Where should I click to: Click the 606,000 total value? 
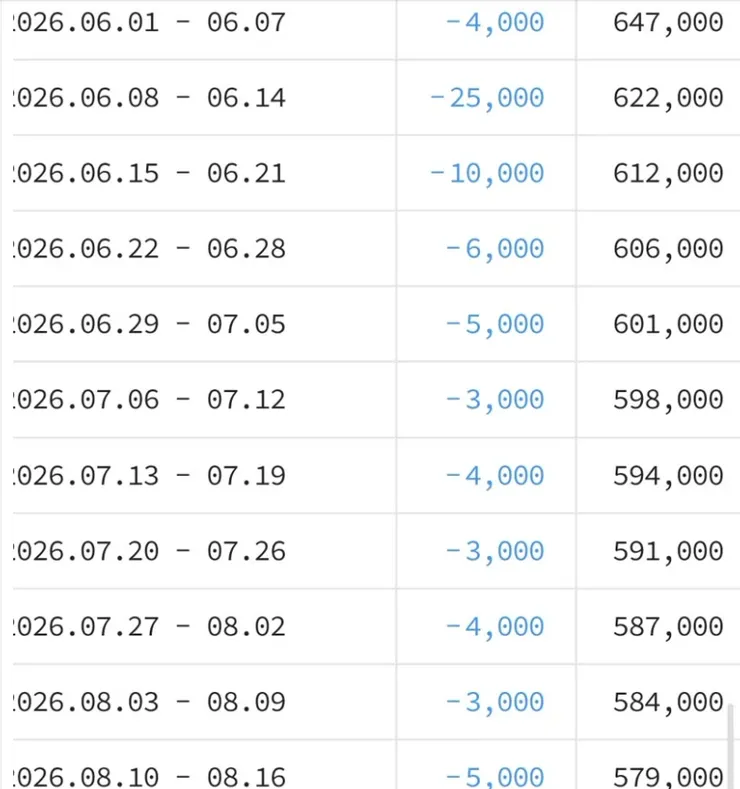668,249
